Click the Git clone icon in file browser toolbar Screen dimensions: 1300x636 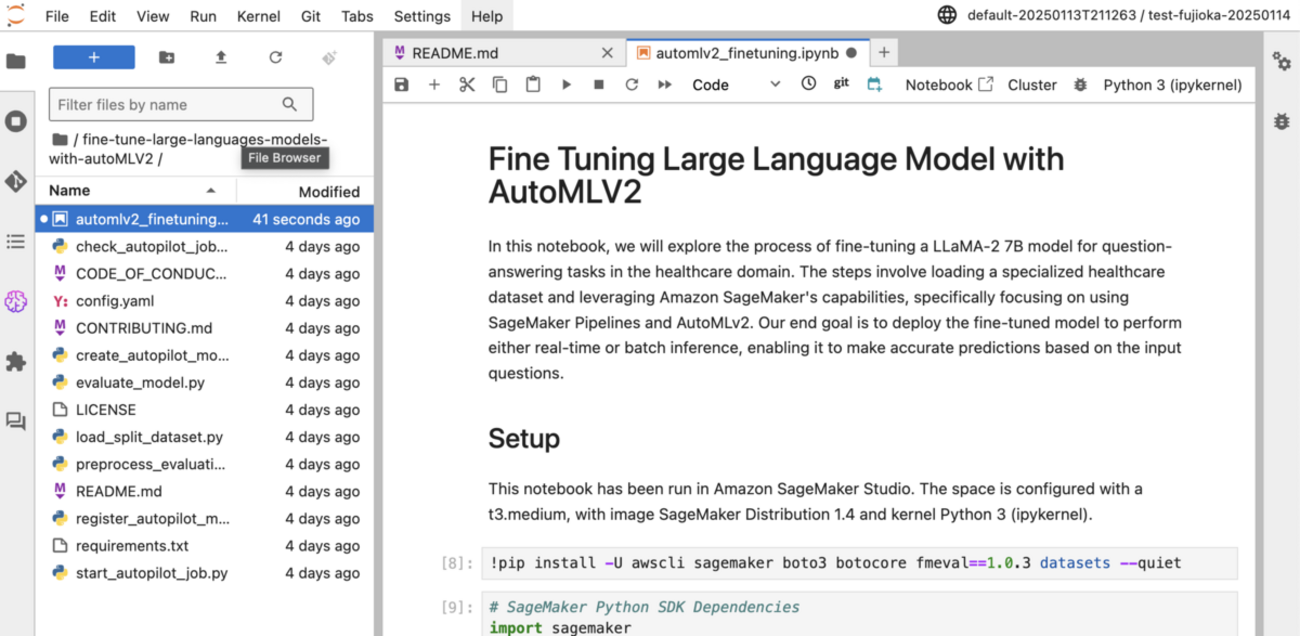(330, 58)
